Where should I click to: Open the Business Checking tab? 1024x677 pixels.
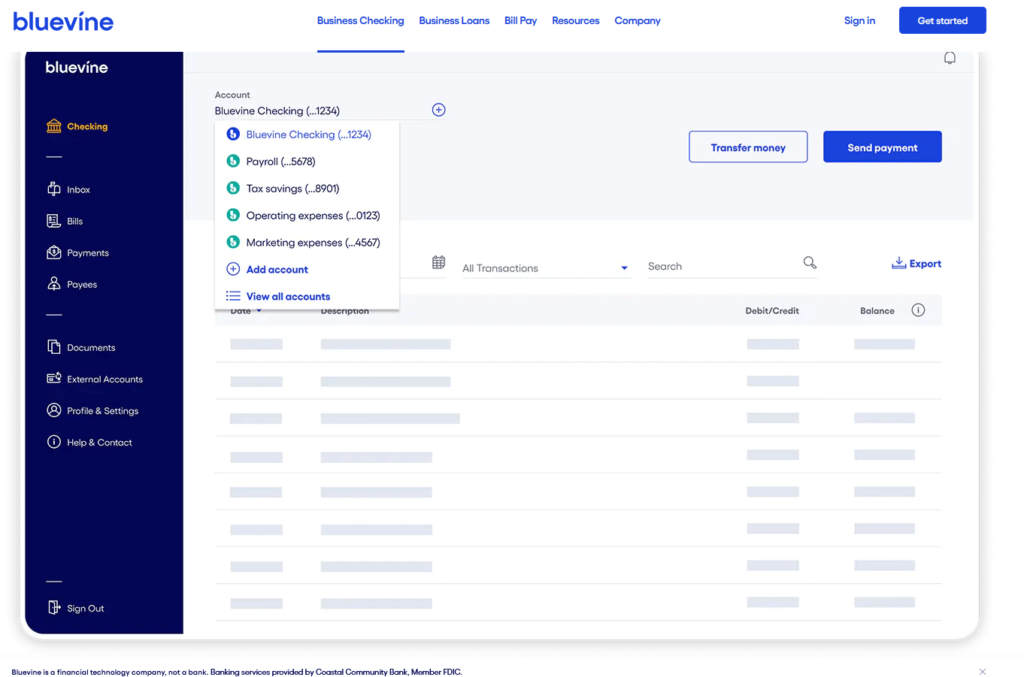[x=360, y=21]
